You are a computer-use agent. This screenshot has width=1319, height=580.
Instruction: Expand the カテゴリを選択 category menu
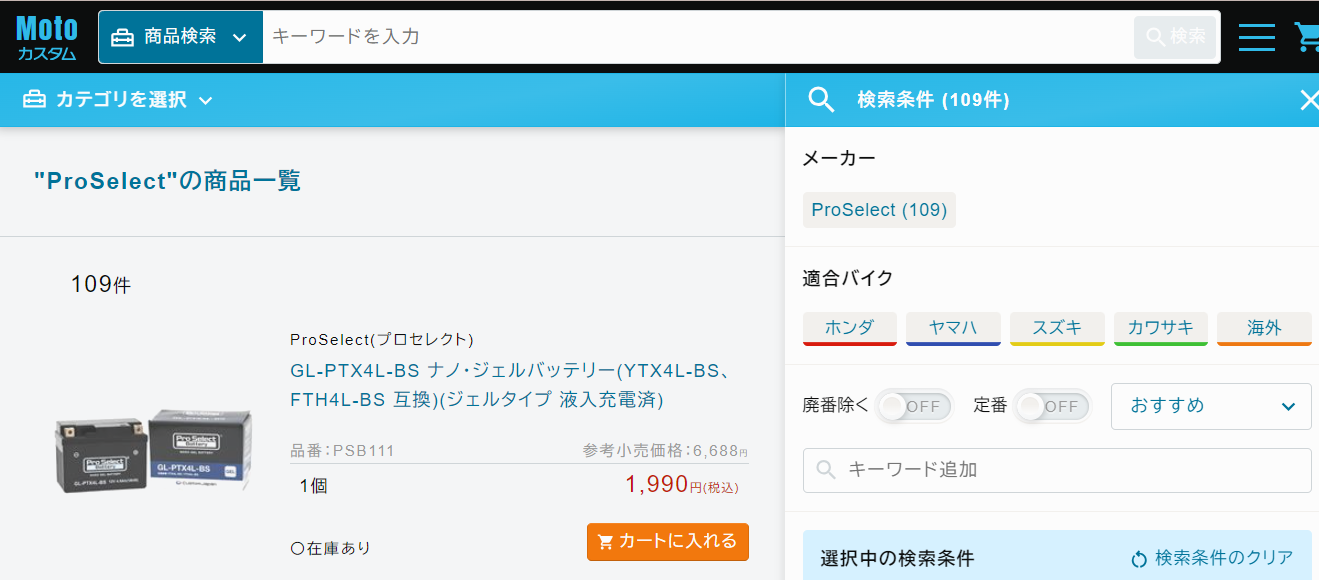[118, 100]
